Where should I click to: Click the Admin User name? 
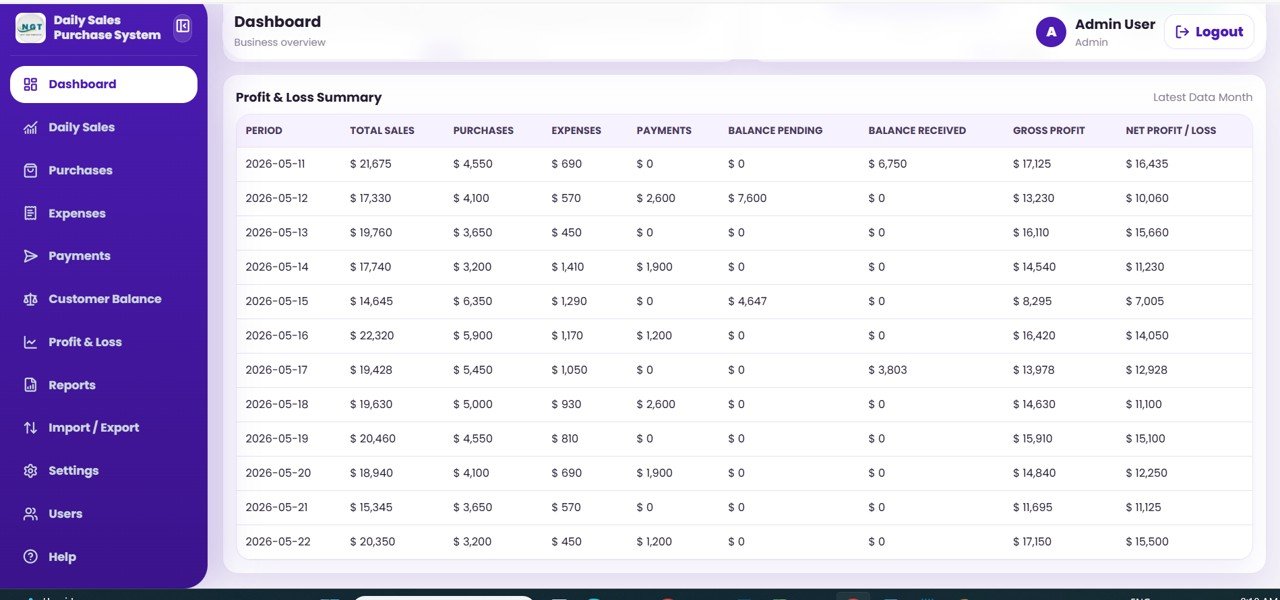(x=1115, y=24)
